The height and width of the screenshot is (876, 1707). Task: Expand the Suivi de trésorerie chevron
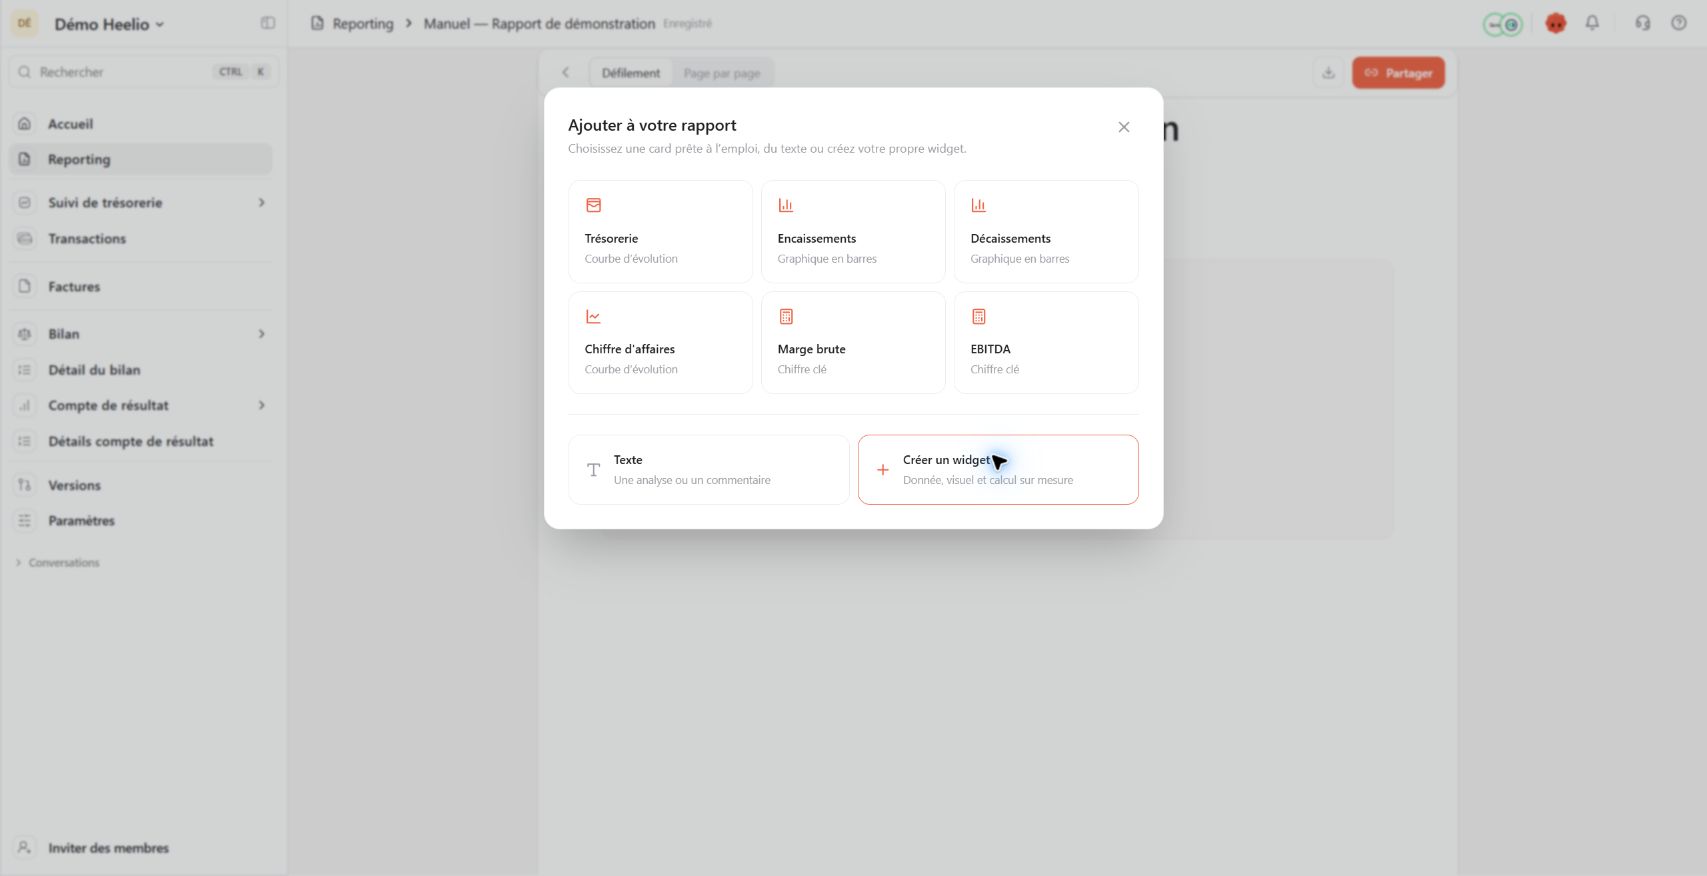262,203
